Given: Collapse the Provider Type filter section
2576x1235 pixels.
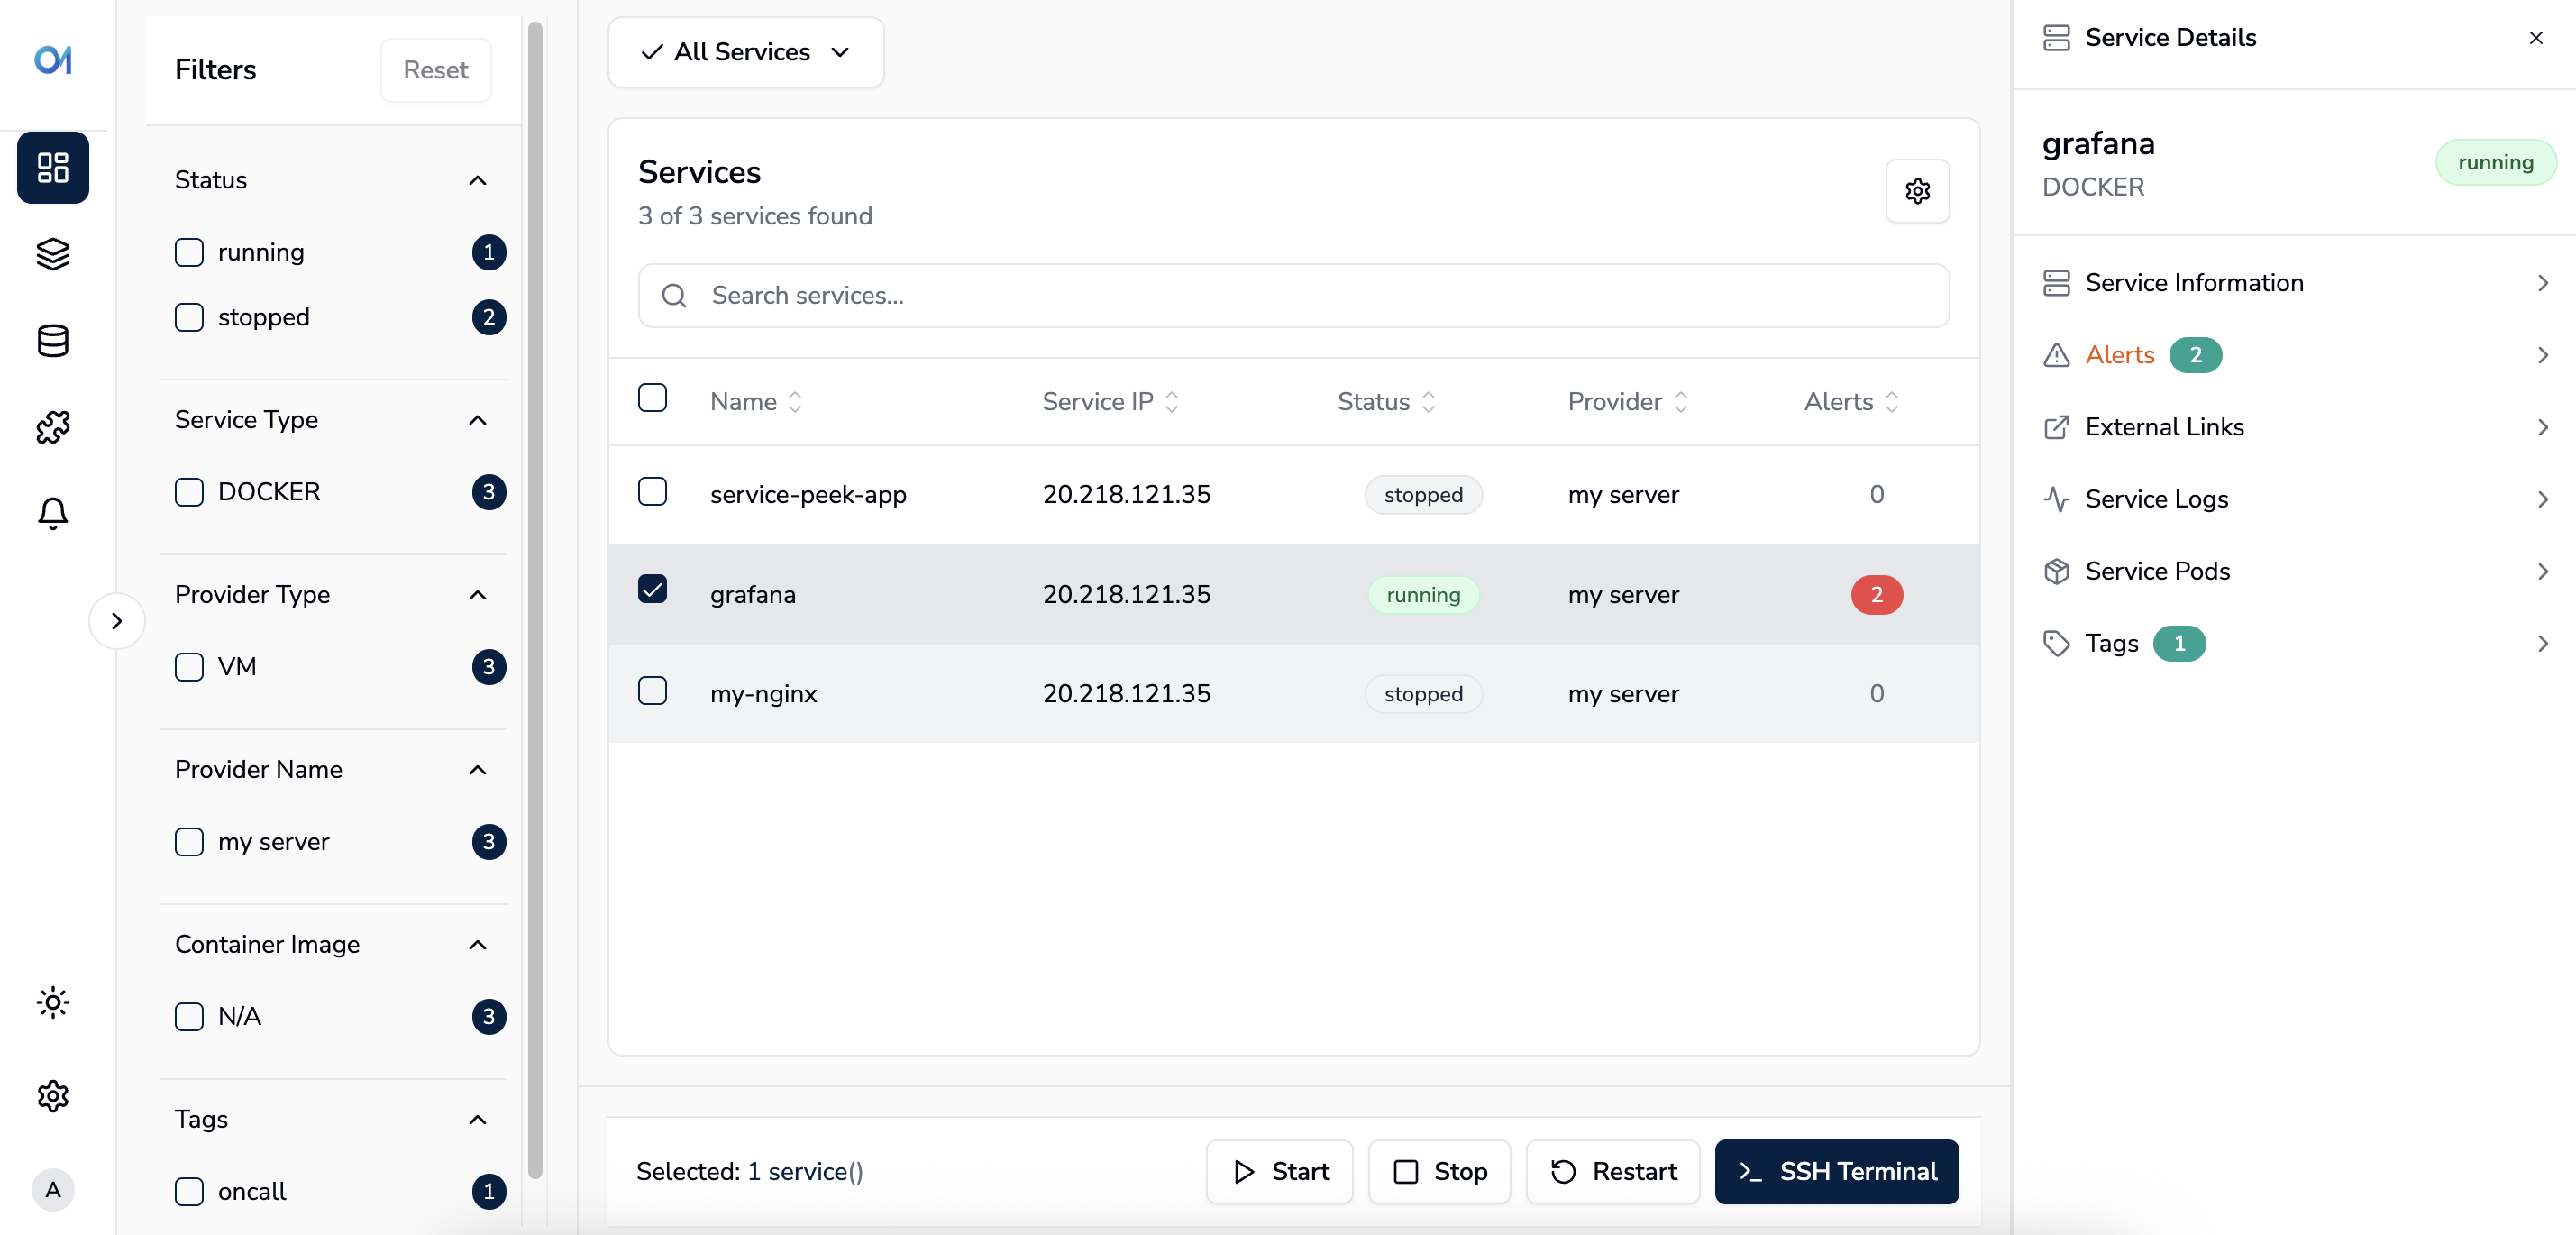Looking at the screenshot, I should coord(477,595).
